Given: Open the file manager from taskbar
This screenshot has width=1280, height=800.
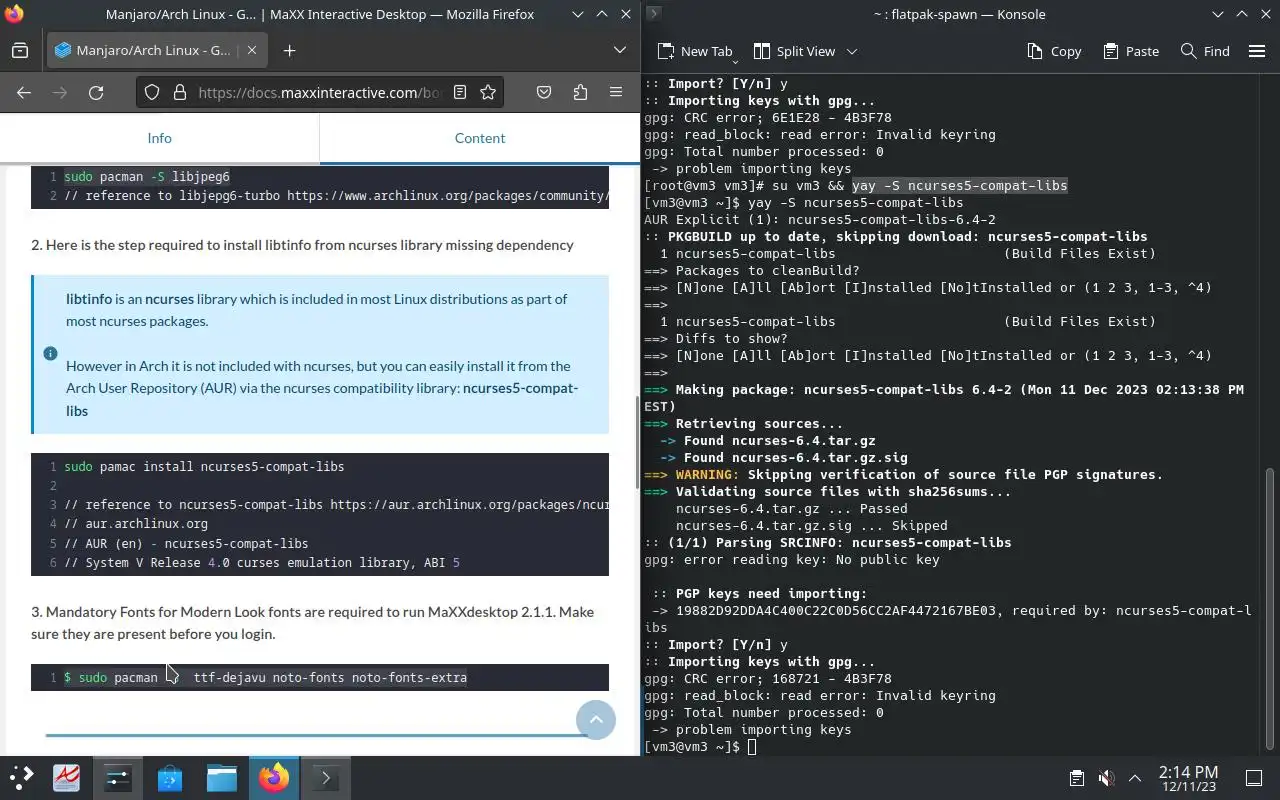Looking at the screenshot, I should 222,777.
